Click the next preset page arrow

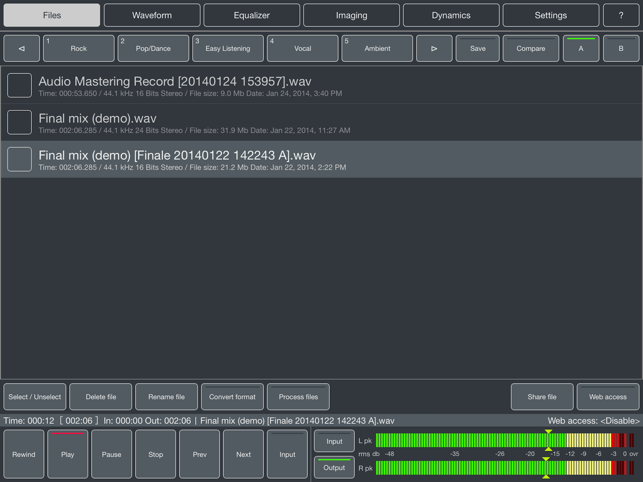tap(434, 48)
